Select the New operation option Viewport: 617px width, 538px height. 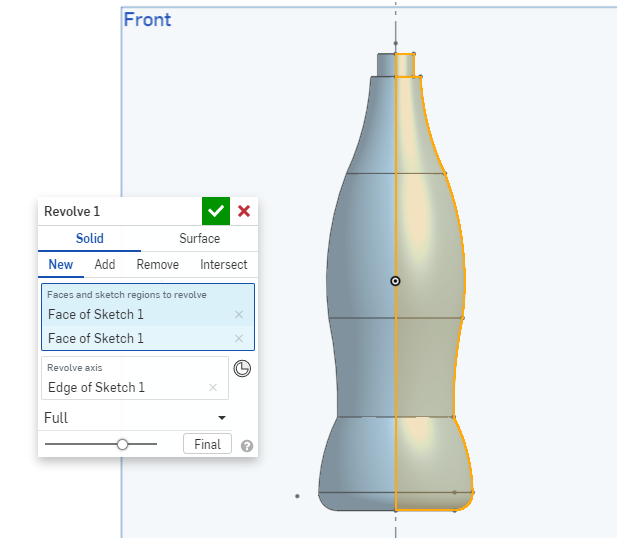pos(60,264)
